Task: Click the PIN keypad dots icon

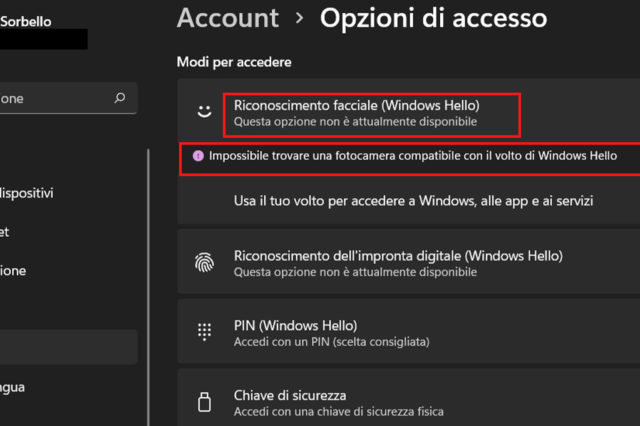Action: 204,332
